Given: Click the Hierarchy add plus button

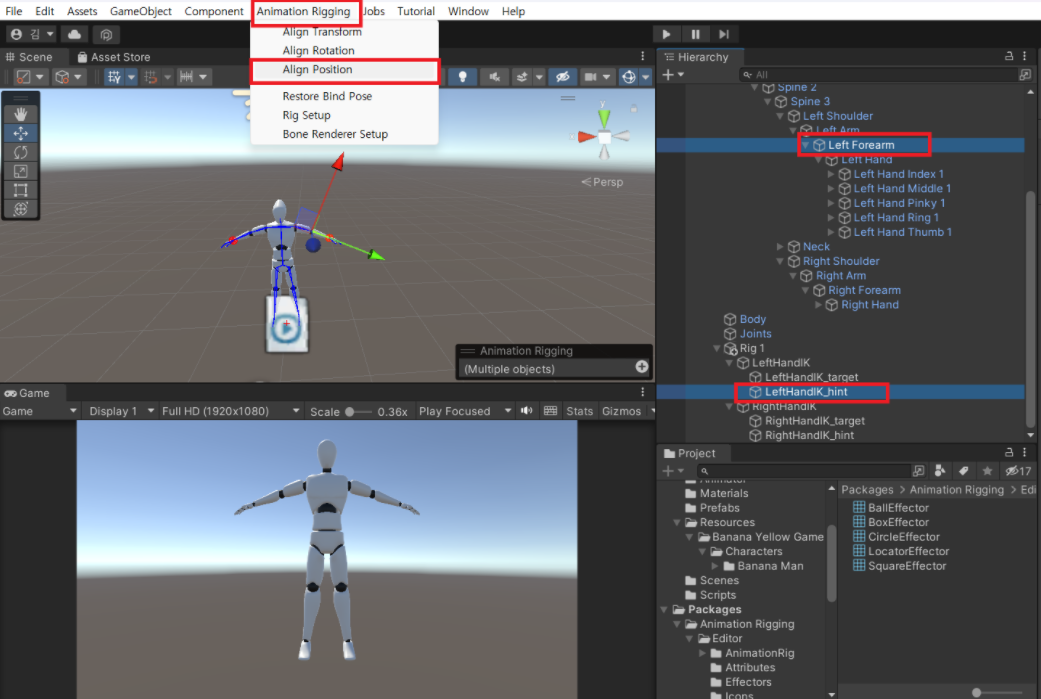Looking at the screenshot, I should [673, 74].
